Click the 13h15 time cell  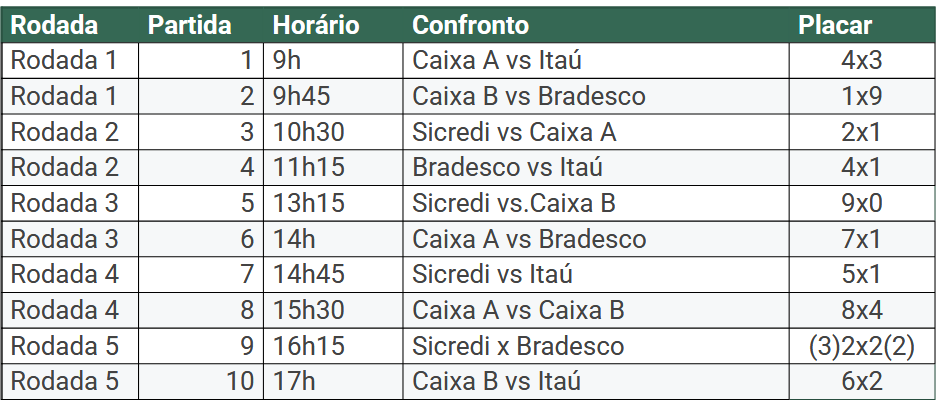[x=308, y=204]
